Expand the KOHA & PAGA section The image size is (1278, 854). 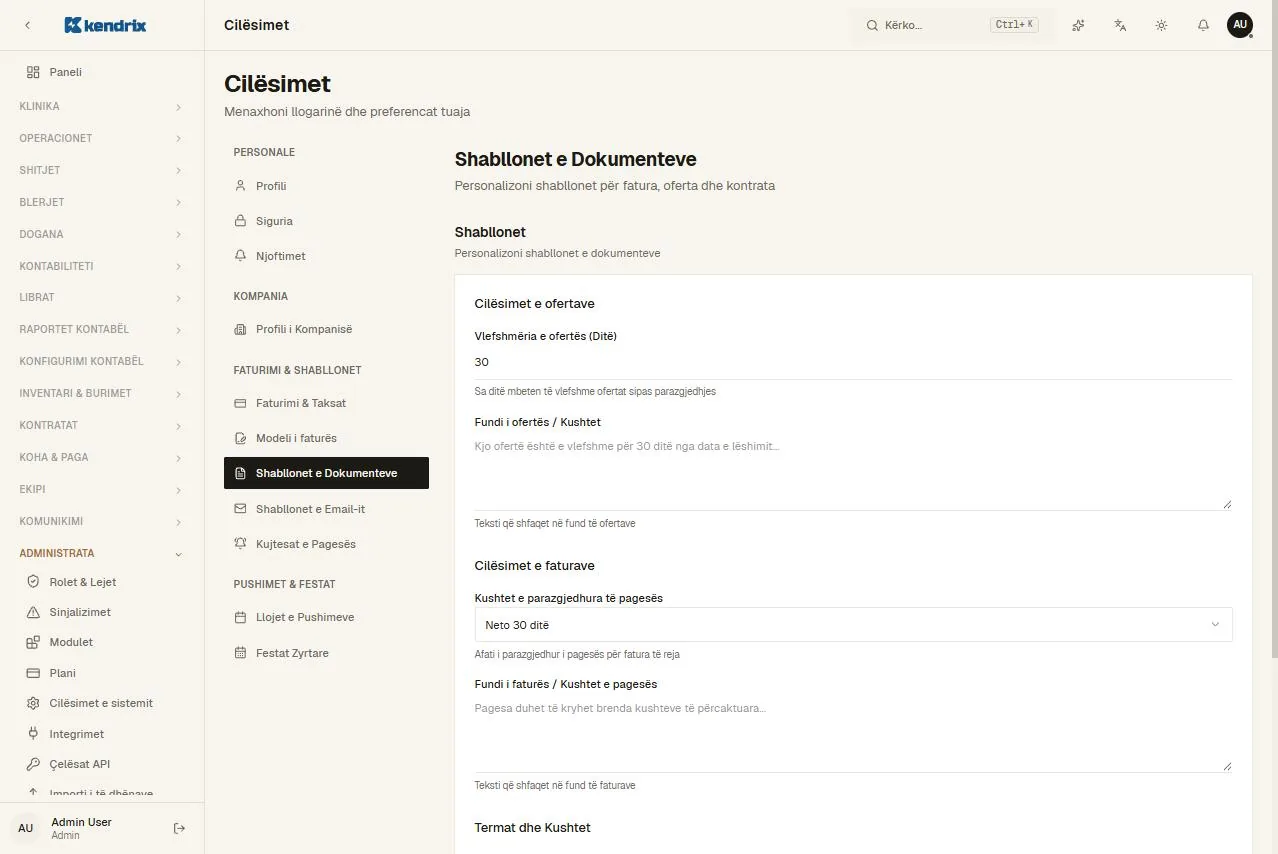pyautogui.click(x=102, y=457)
